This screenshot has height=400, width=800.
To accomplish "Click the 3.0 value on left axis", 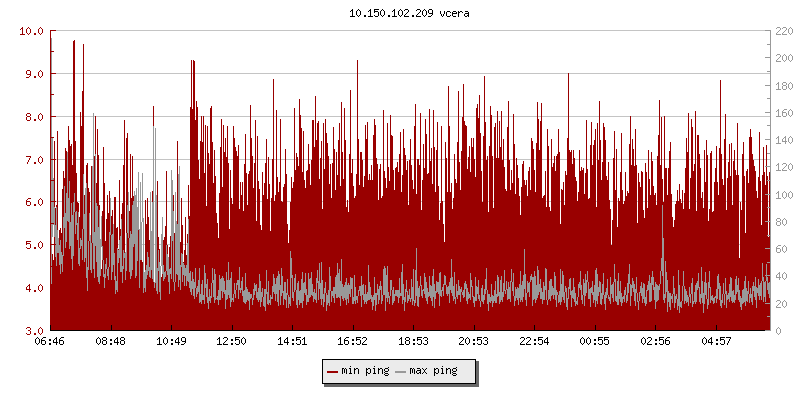I will 35,331.
